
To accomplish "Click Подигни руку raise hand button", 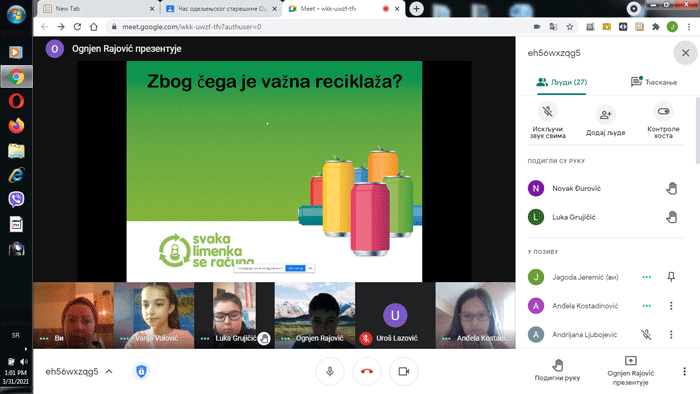I will click(x=557, y=370).
